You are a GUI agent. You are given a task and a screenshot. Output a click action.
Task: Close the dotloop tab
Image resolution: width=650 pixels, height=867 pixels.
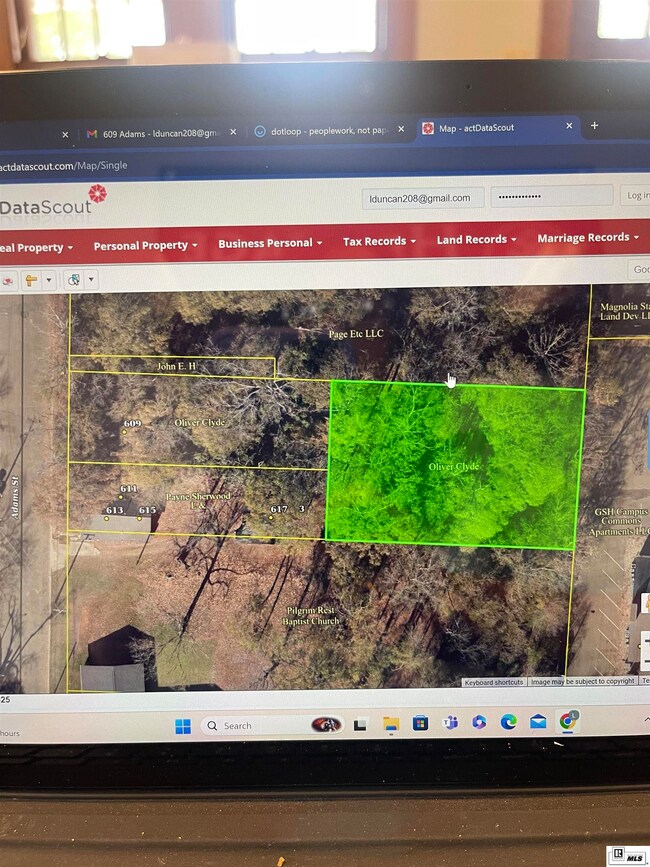point(401,129)
